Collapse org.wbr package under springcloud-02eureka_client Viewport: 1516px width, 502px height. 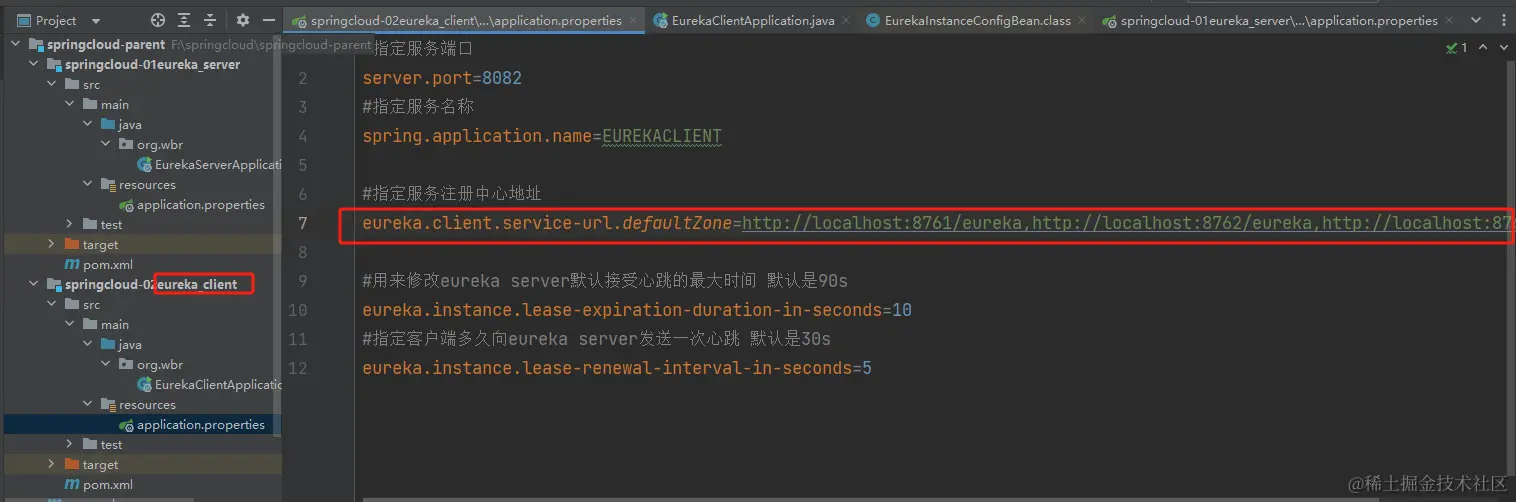tap(106, 365)
